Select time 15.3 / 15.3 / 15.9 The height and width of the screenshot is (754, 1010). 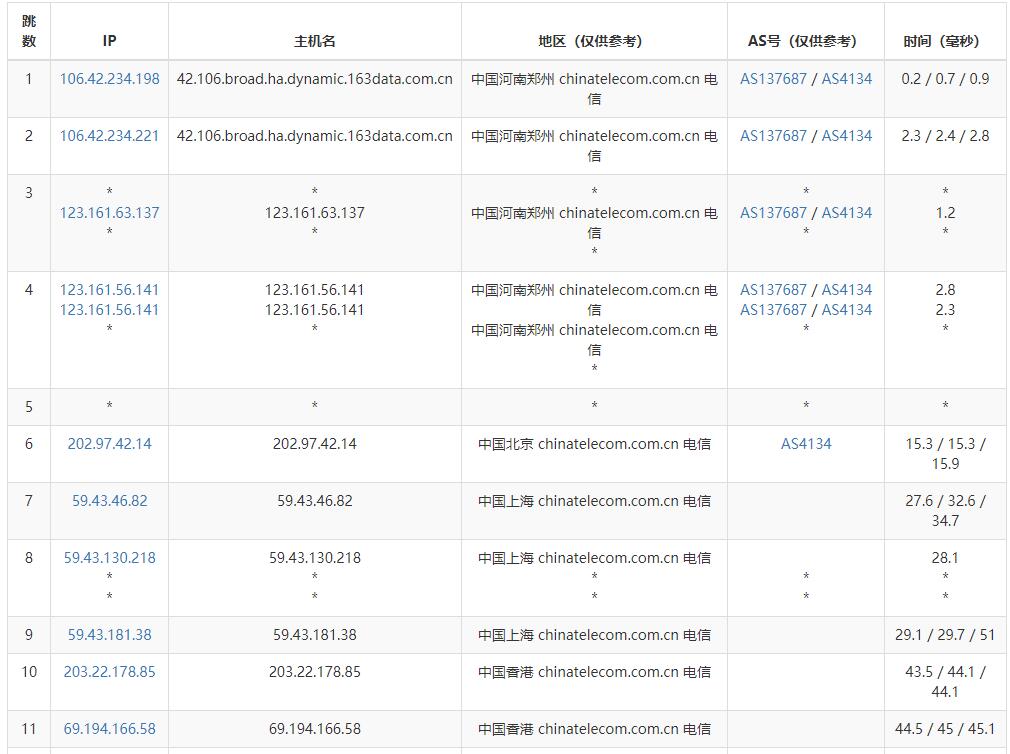pyautogui.click(x=945, y=453)
